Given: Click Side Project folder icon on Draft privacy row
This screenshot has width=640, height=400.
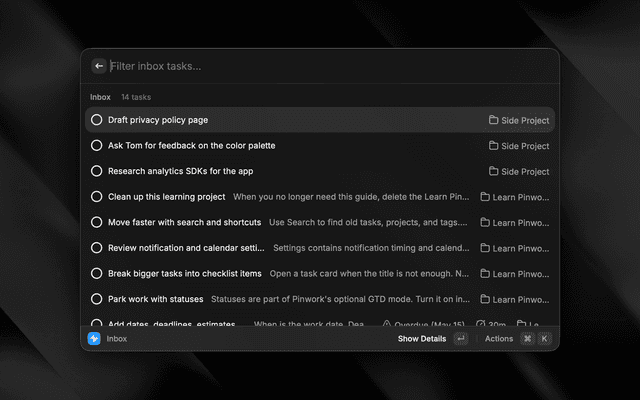Looking at the screenshot, I should [493, 120].
